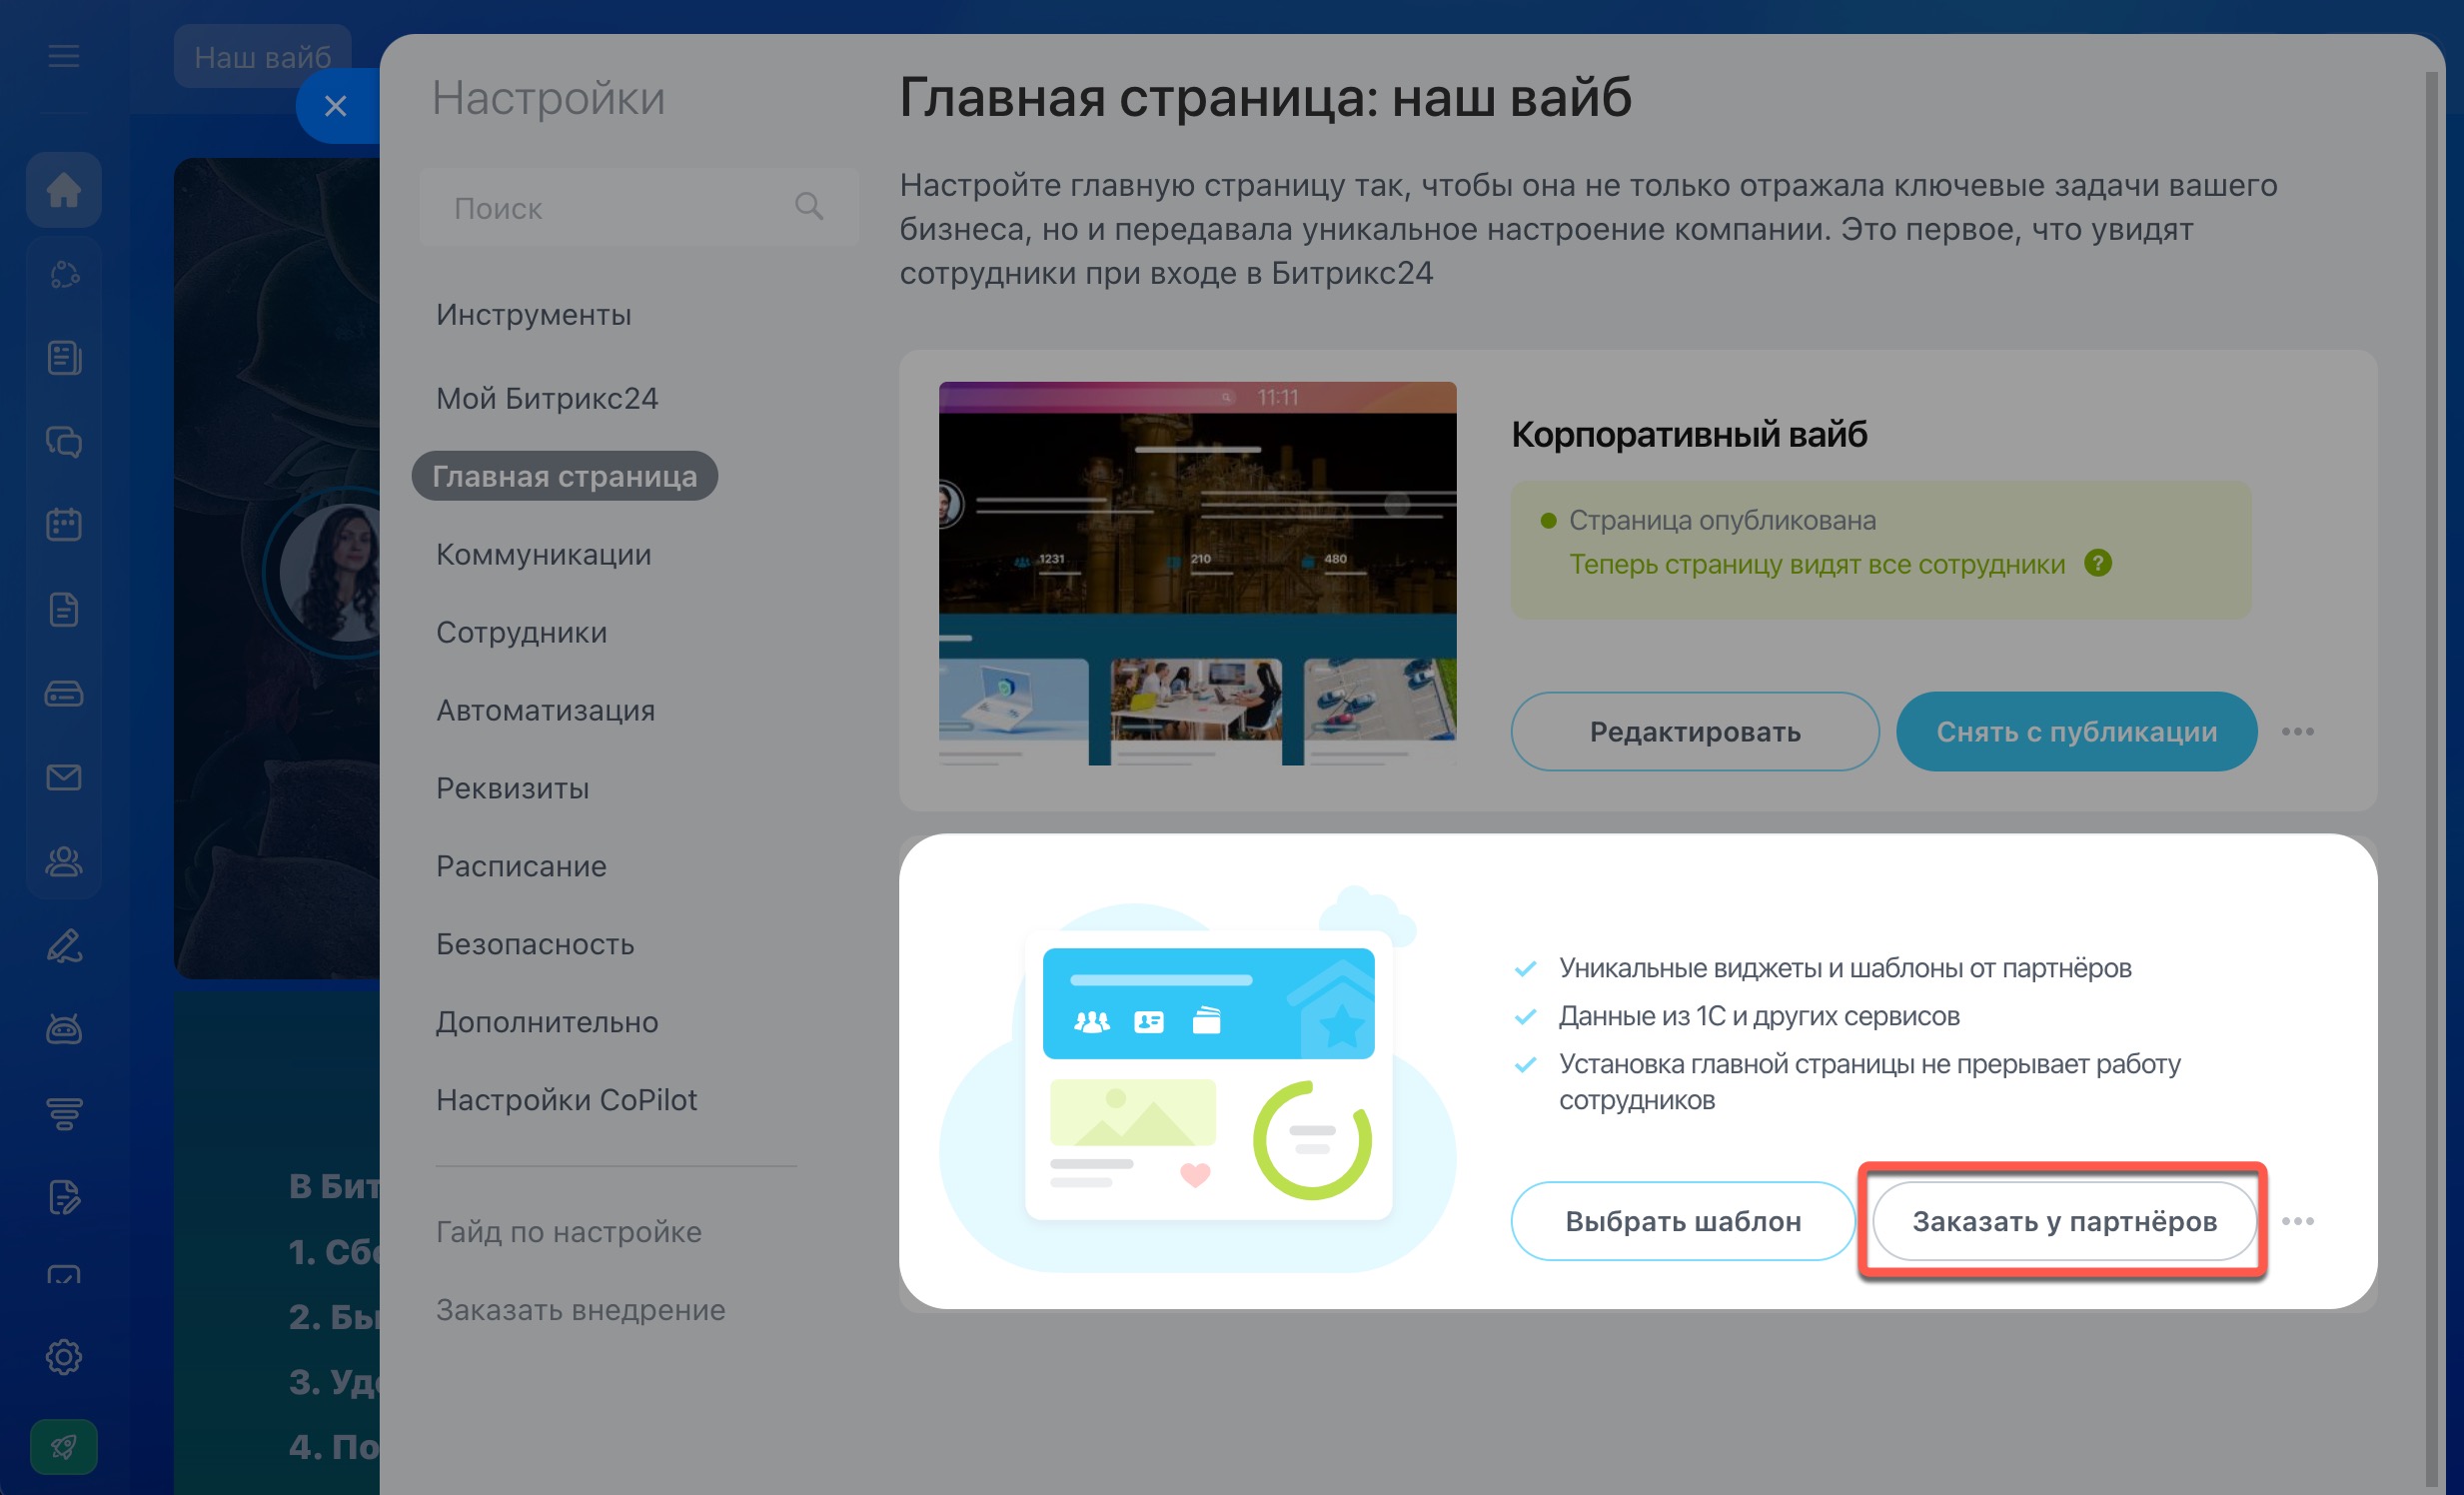The height and width of the screenshot is (1495, 2464).
Task: Click the Корпоративный вайб page preview thumbnail
Action: tap(1197, 573)
